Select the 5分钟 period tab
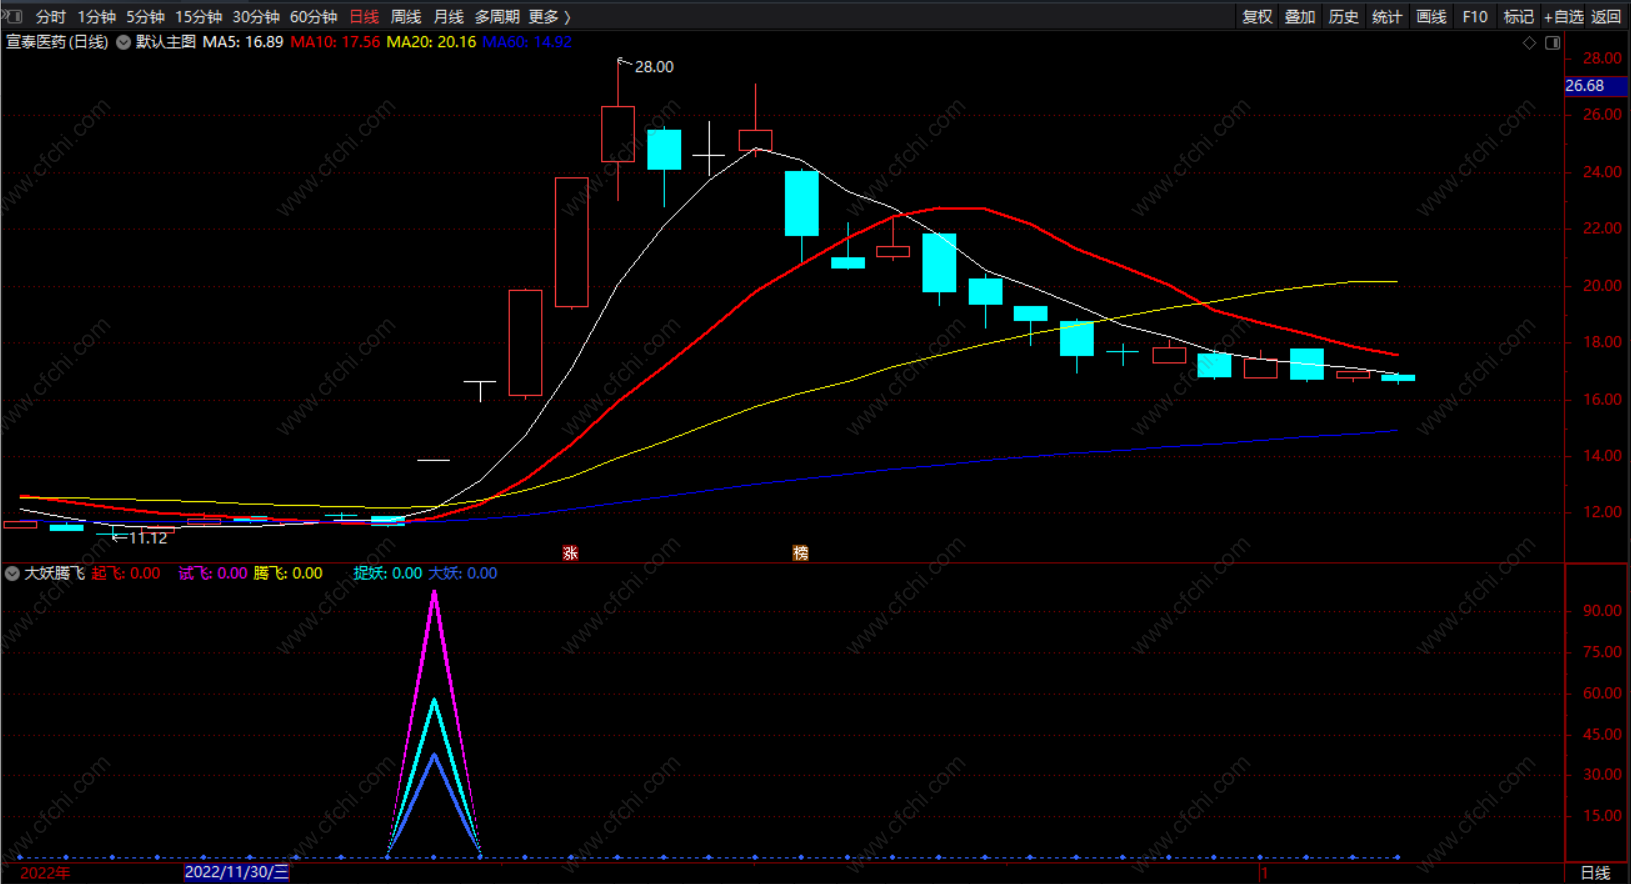The width and height of the screenshot is (1631, 884). (145, 17)
